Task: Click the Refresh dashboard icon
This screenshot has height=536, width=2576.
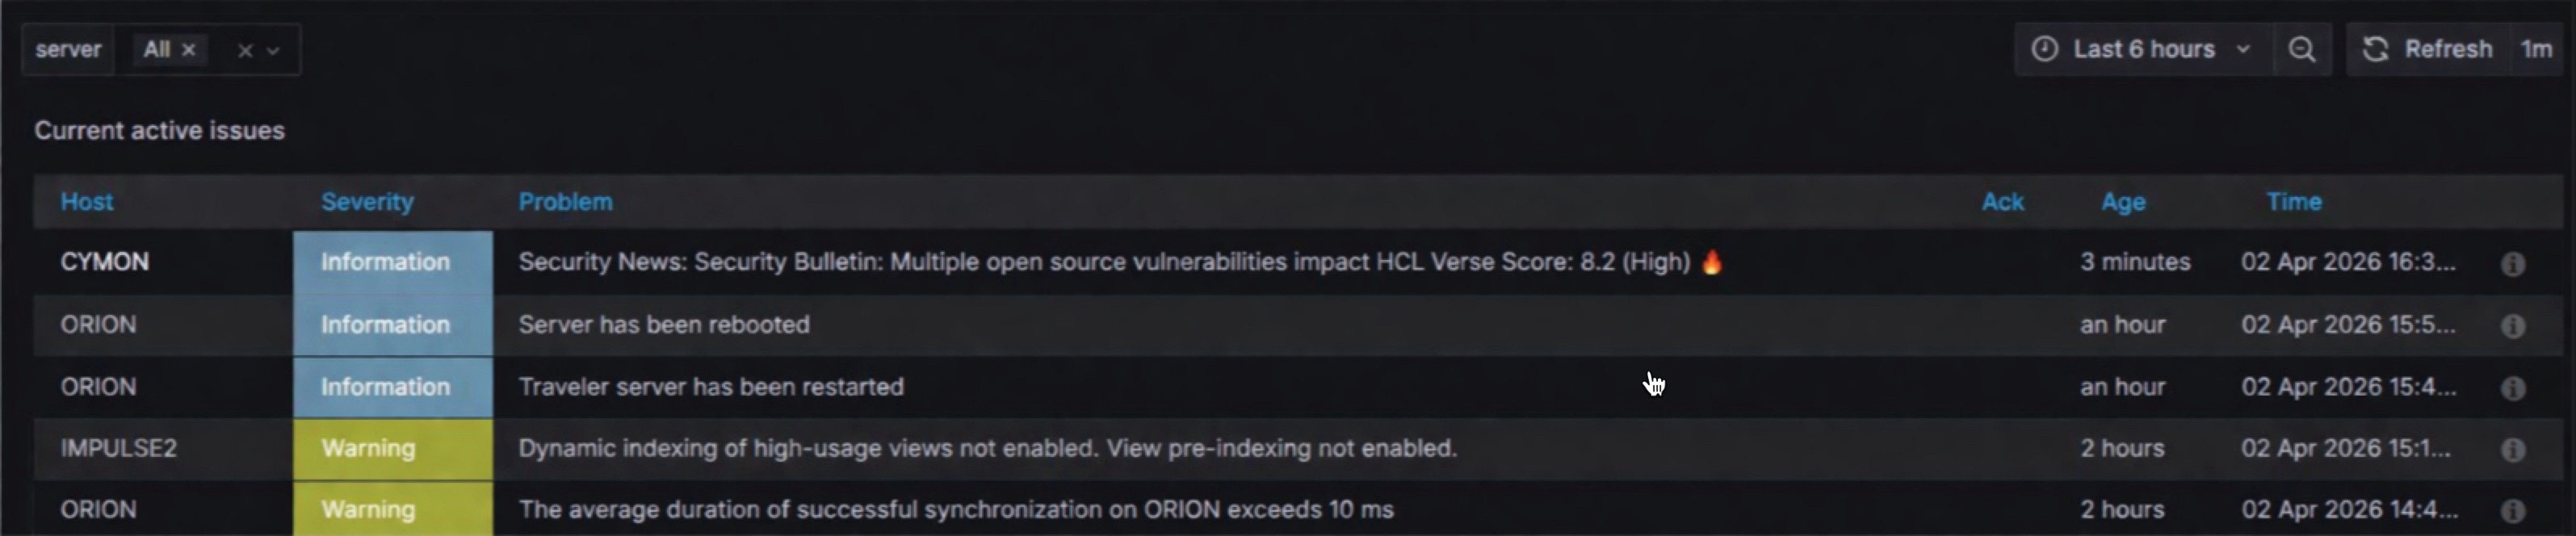Action: 2375,49
